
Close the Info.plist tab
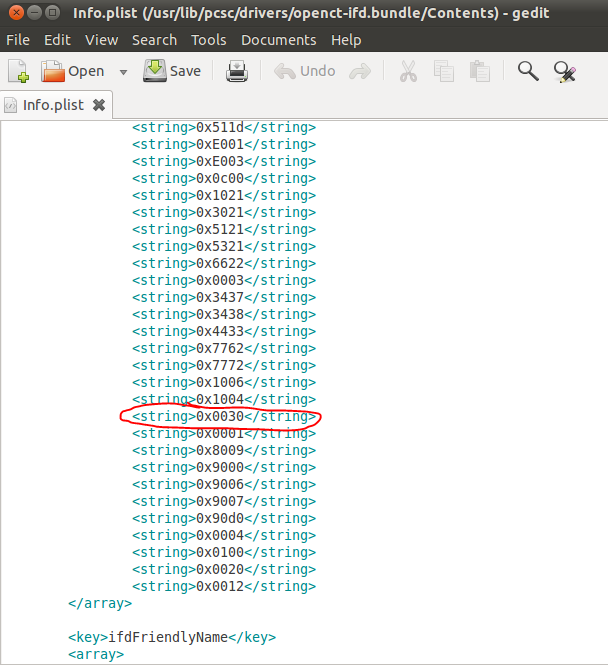point(98,105)
